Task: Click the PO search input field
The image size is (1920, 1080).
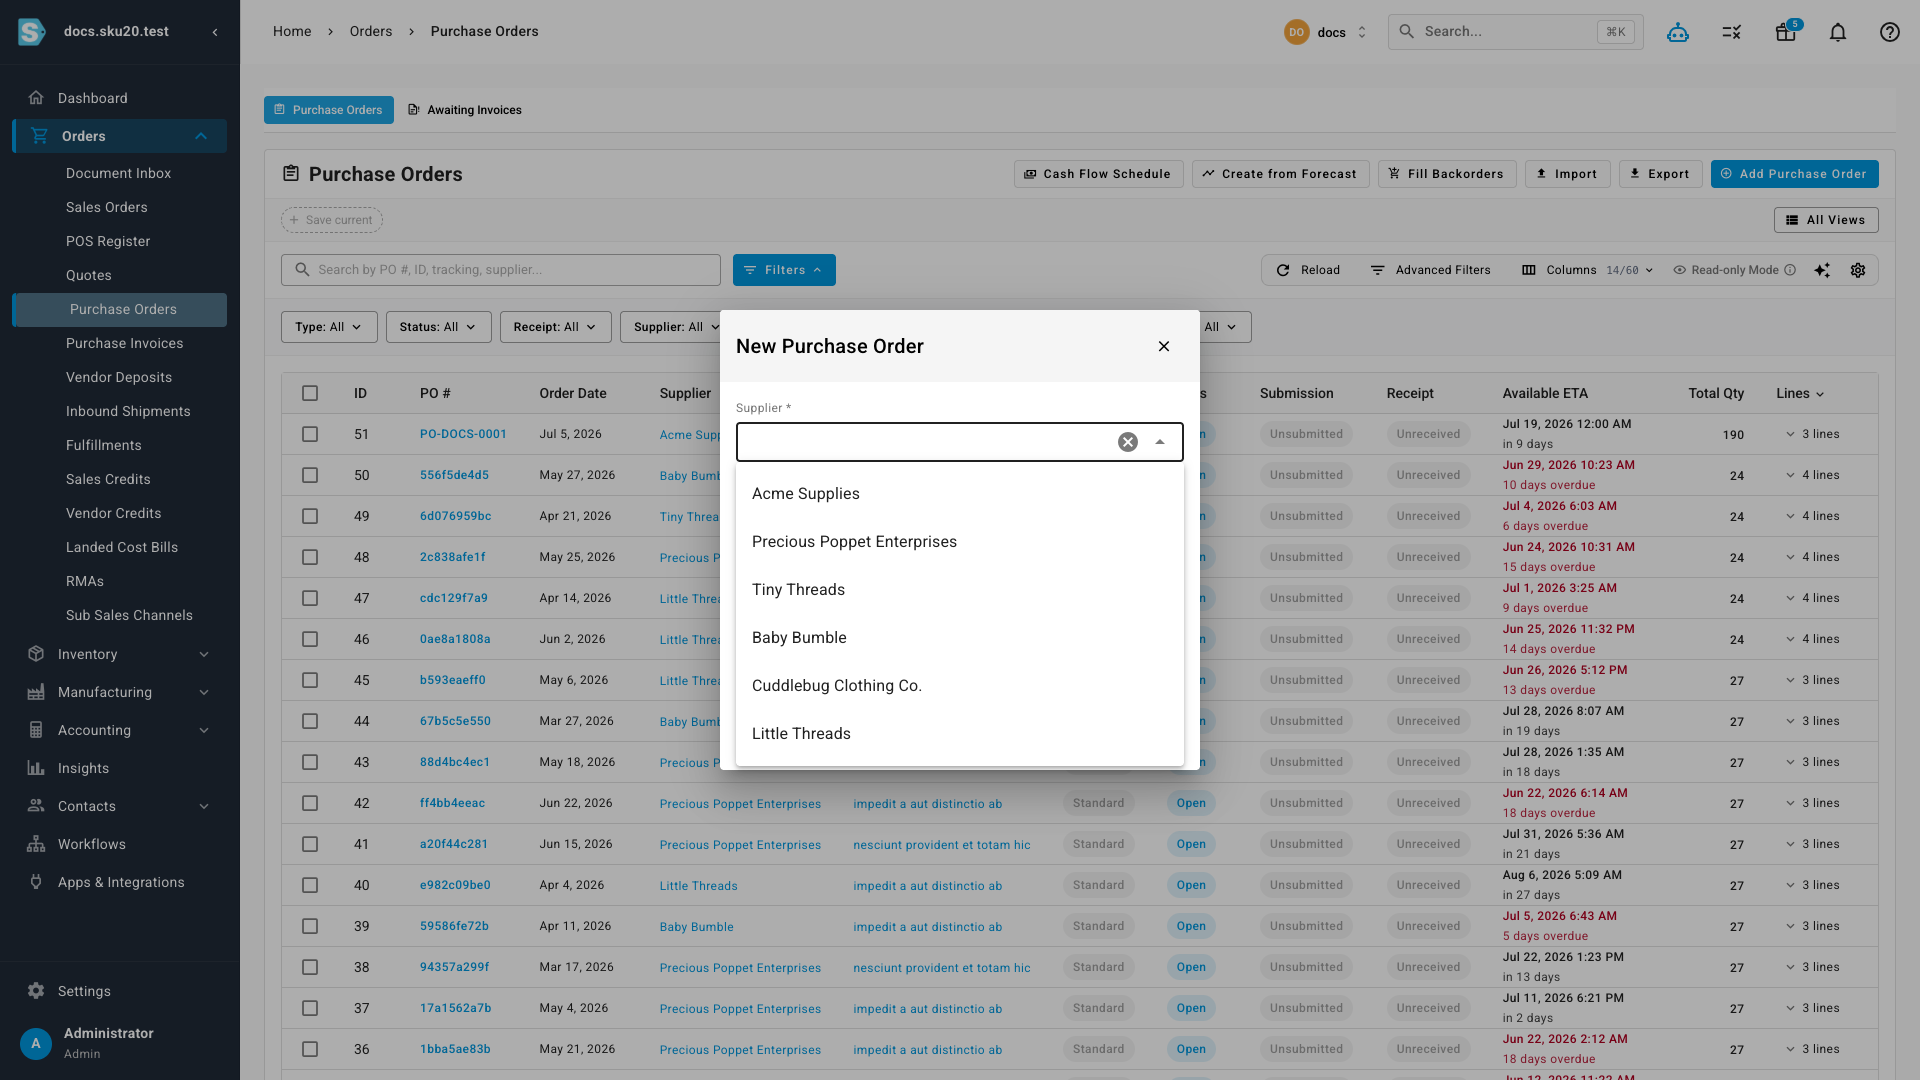Action: pyautogui.click(x=501, y=270)
